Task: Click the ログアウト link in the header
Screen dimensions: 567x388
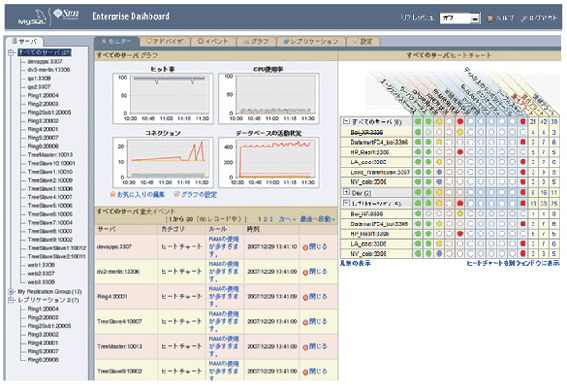Action: click(543, 18)
